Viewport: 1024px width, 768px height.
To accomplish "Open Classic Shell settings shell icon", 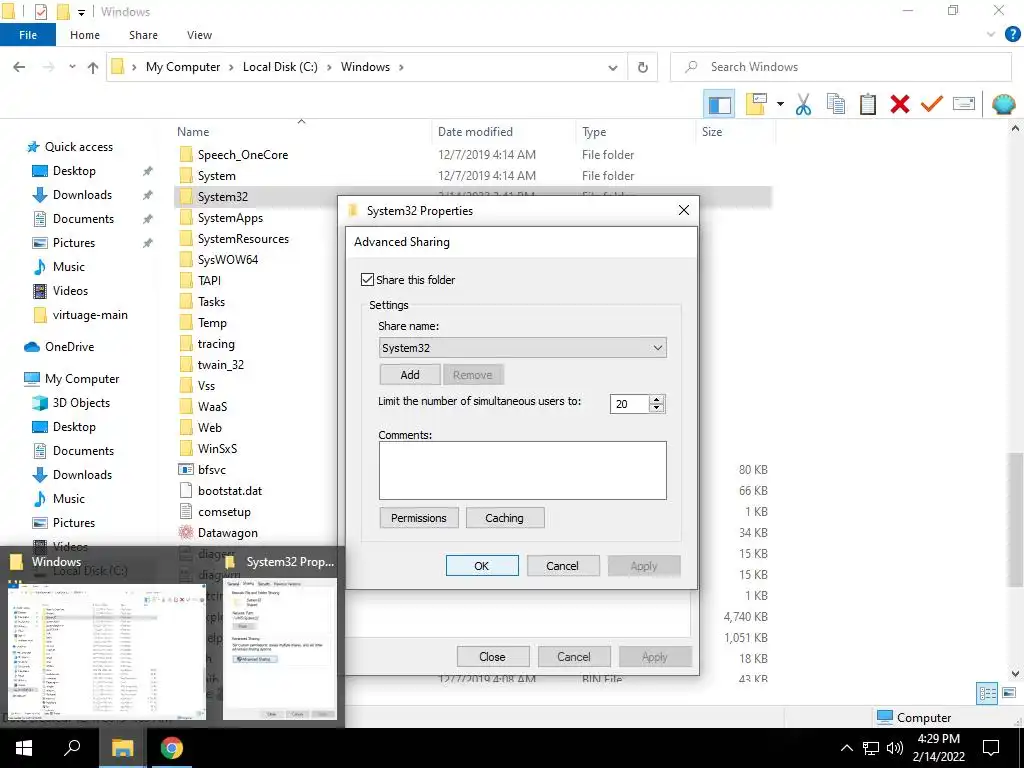I will click(1003, 104).
